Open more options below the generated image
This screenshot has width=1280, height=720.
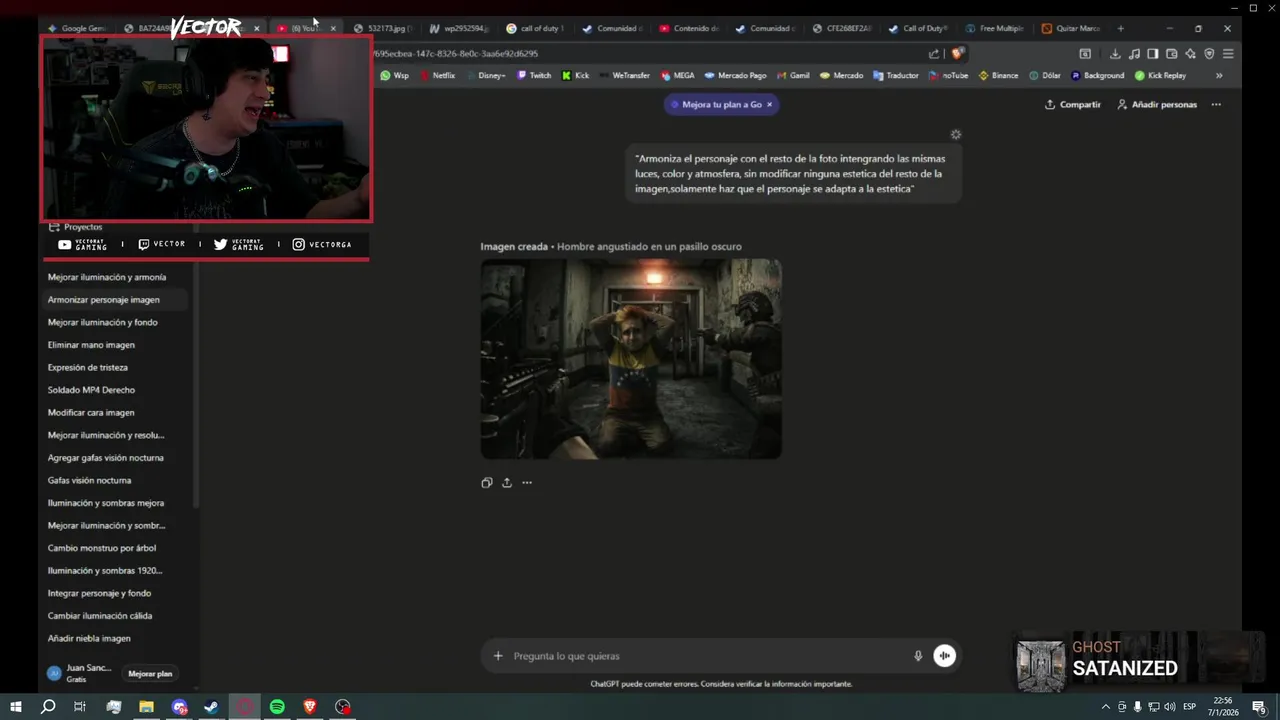click(527, 483)
